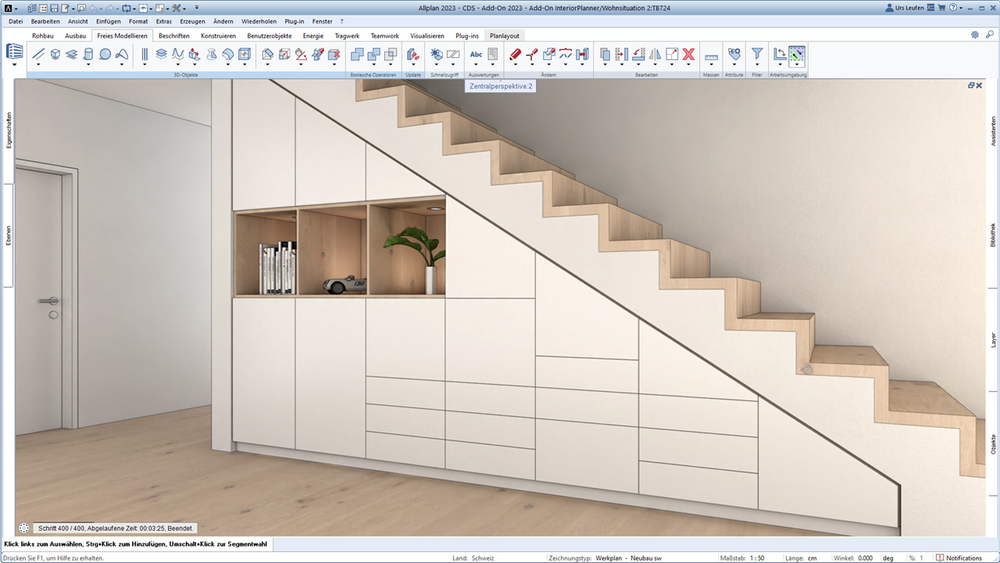Switch to the Planlayout tab
The height and width of the screenshot is (563, 1000).
click(504, 36)
